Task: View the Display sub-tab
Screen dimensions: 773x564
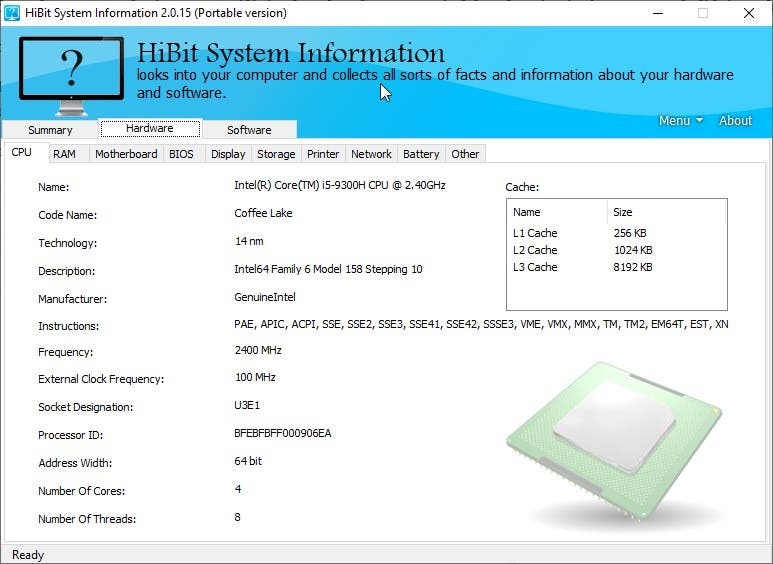Action: coord(228,154)
